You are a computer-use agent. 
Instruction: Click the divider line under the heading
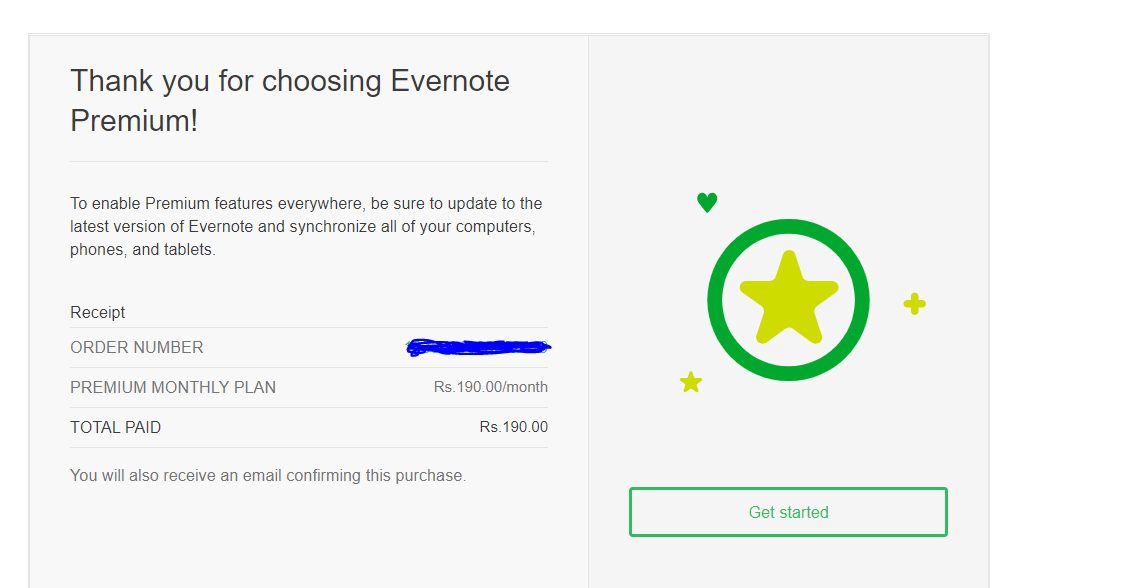tap(309, 161)
